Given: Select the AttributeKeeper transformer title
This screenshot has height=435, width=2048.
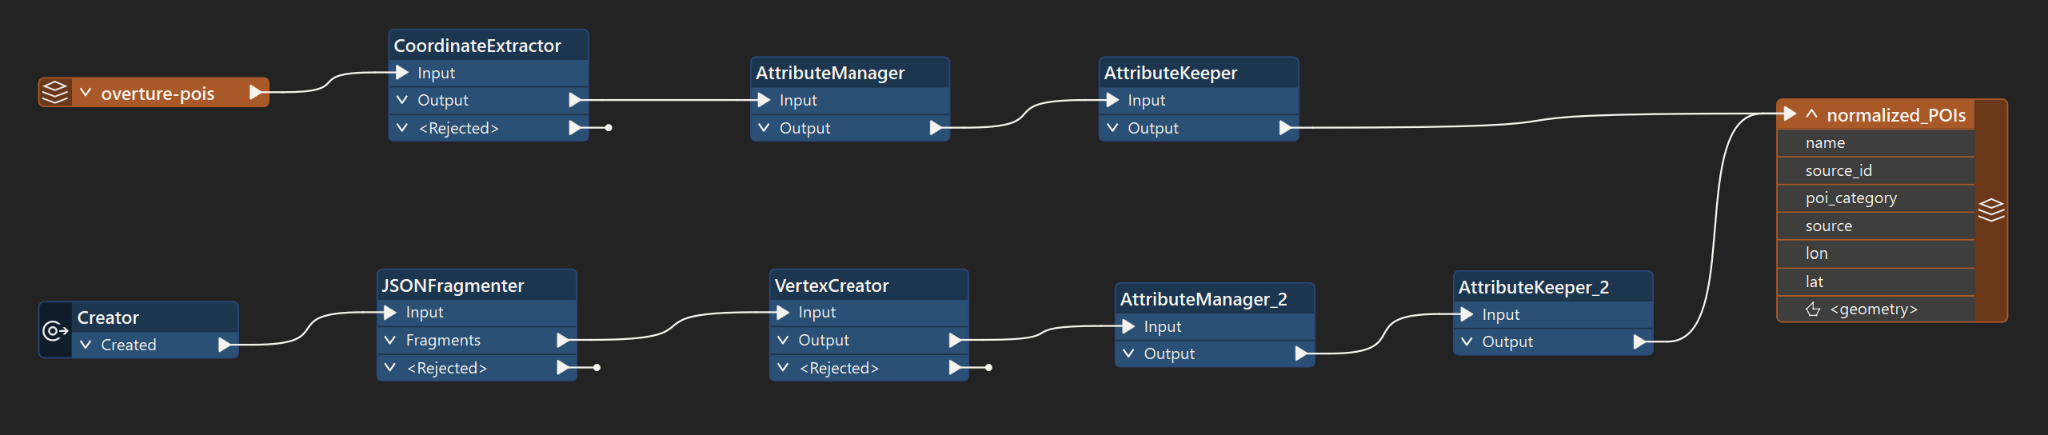Looking at the screenshot, I should pyautogui.click(x=1170, y=72).
